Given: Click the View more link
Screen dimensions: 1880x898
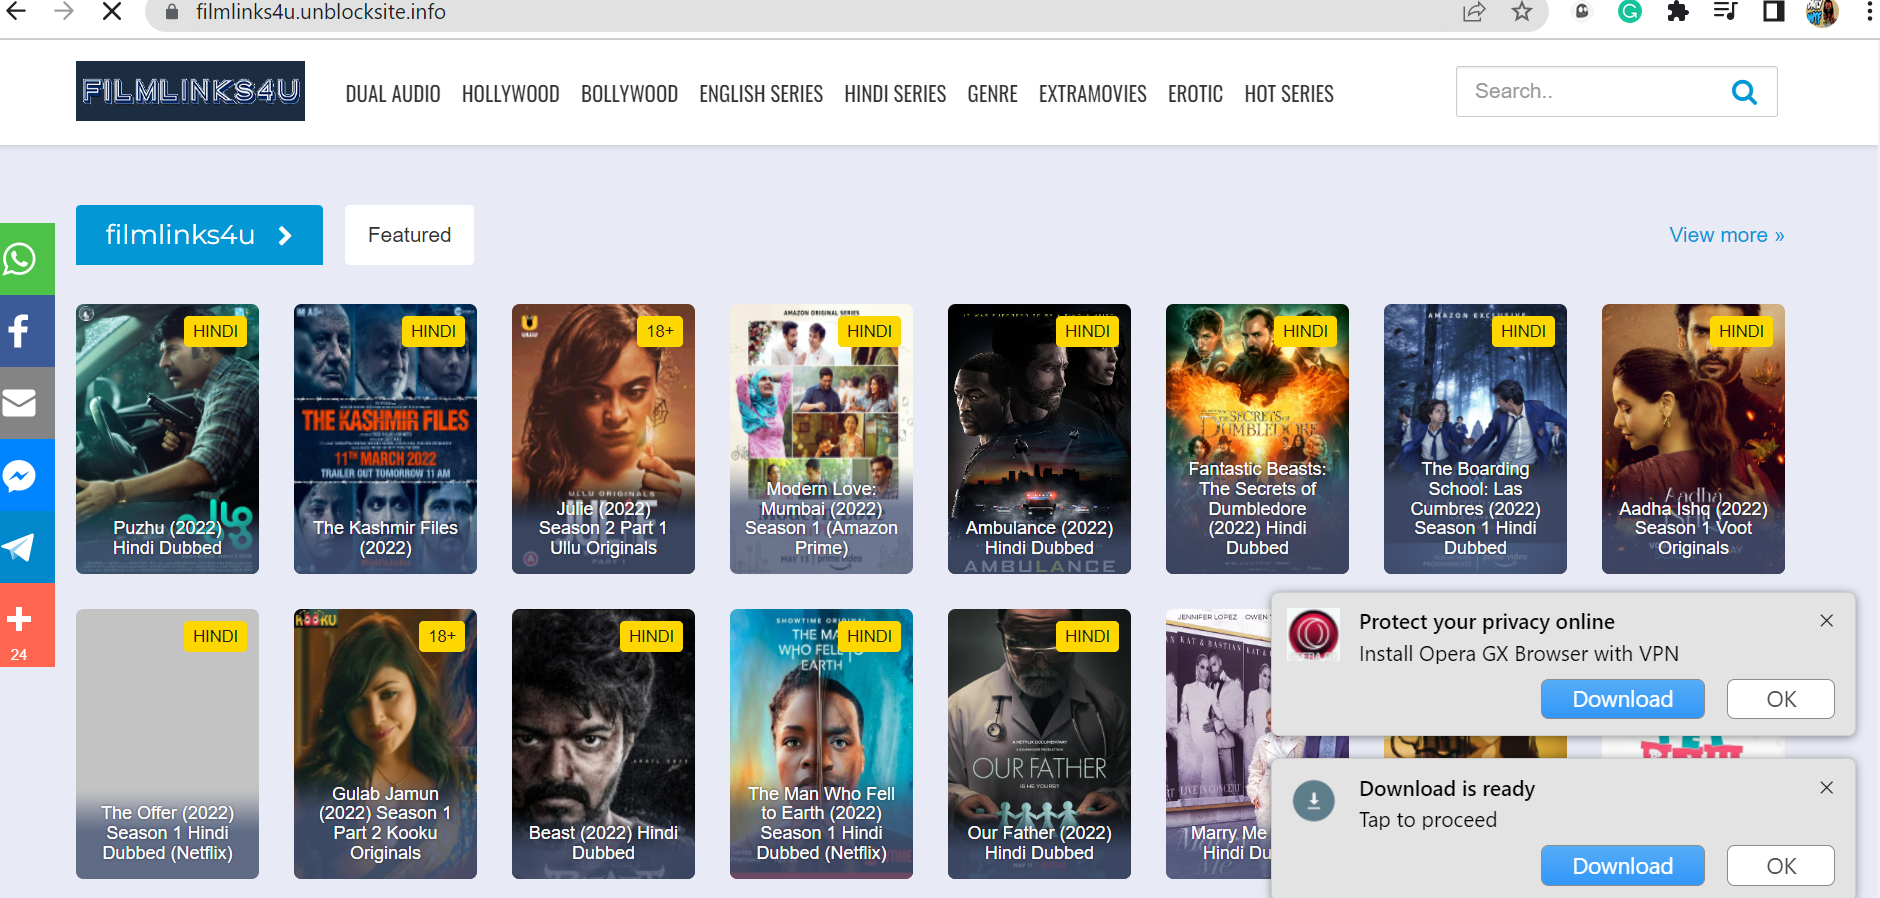Looking at the screenshot, I should click(x=1726, y=235).
